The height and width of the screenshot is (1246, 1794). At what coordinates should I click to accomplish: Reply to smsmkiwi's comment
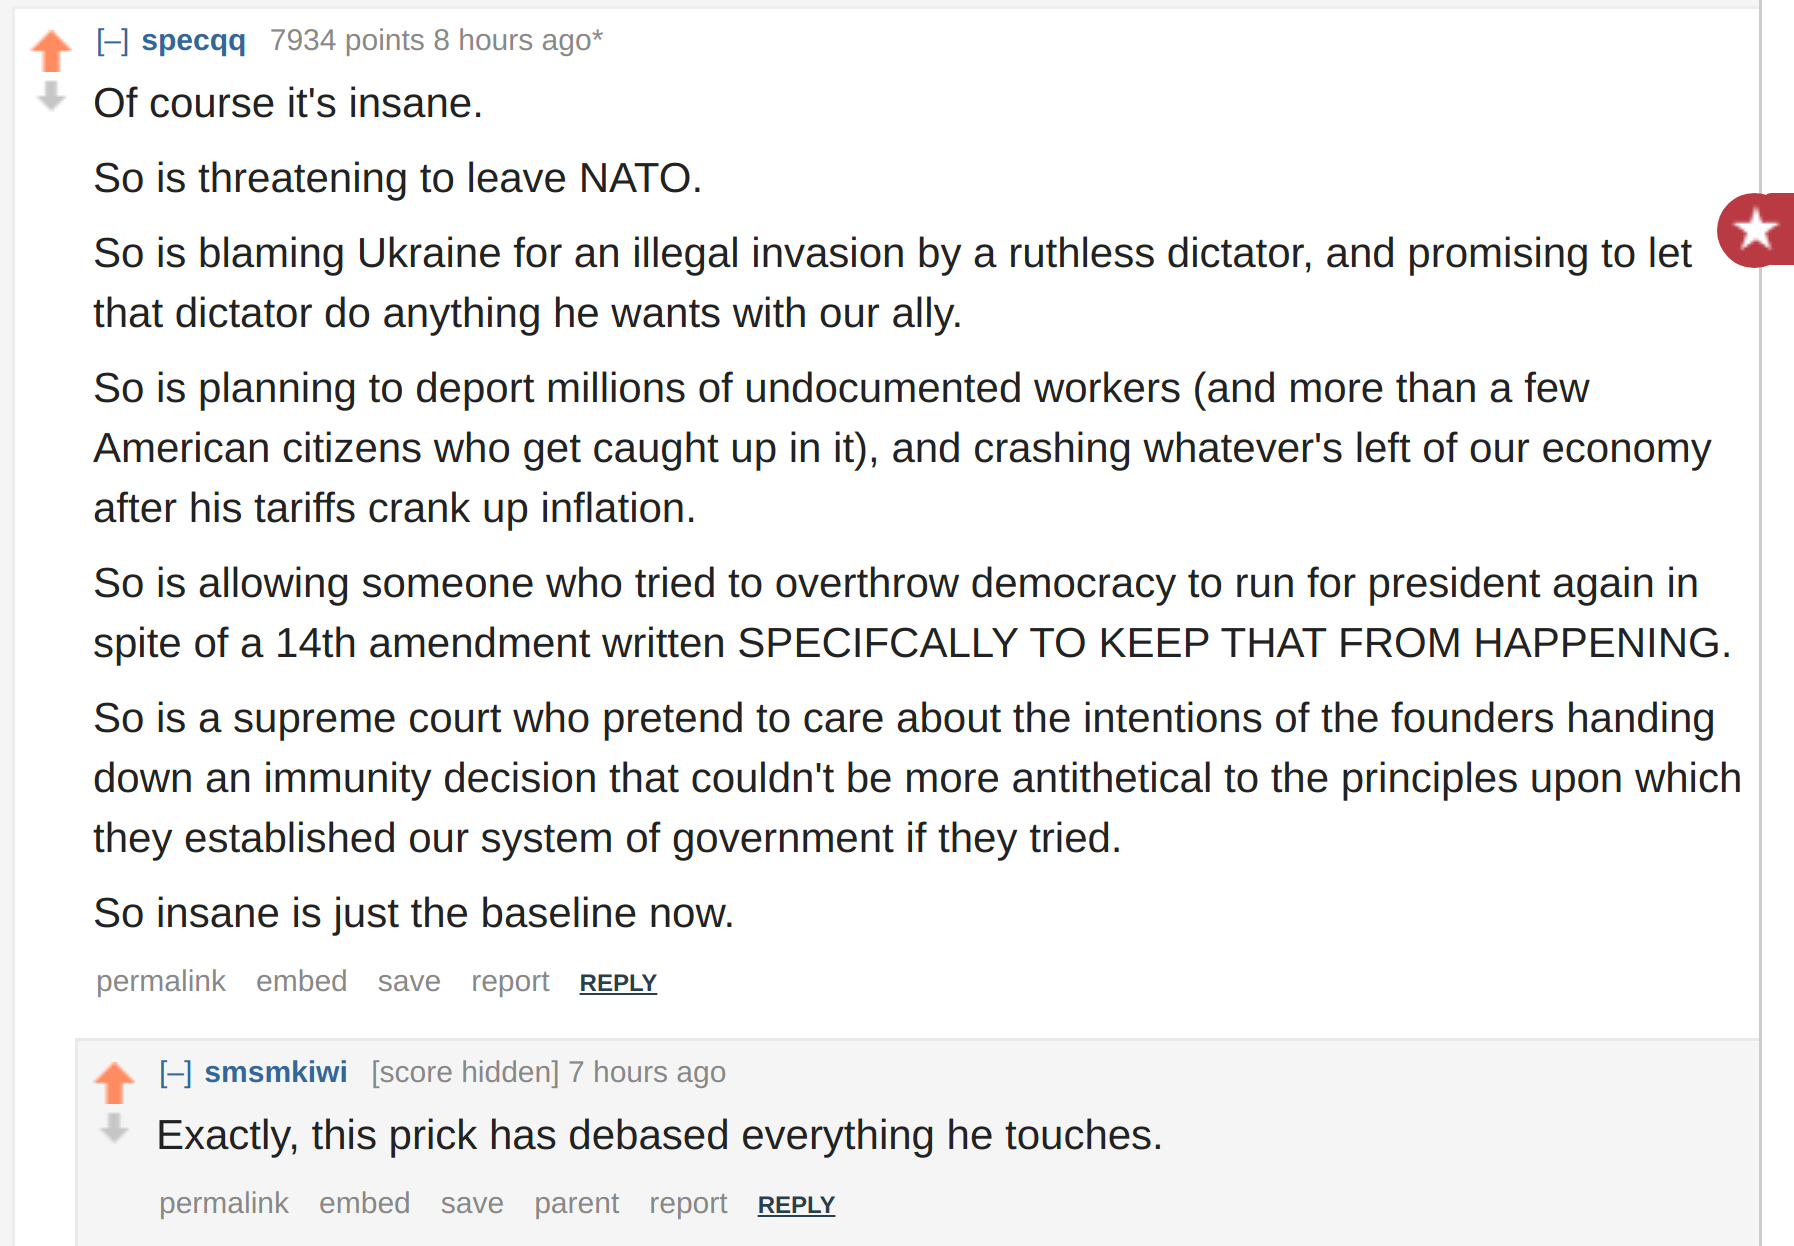796,1205
